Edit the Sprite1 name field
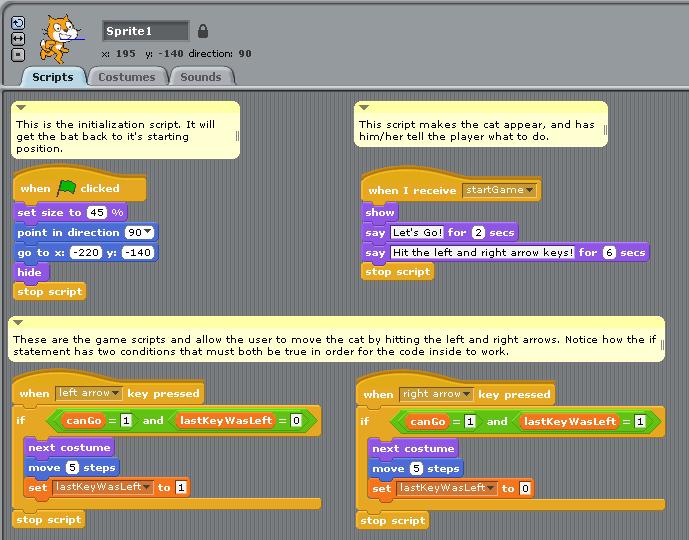Image resolution: width=689 pixels, height=540 pixels. click(x=145, y=31)
